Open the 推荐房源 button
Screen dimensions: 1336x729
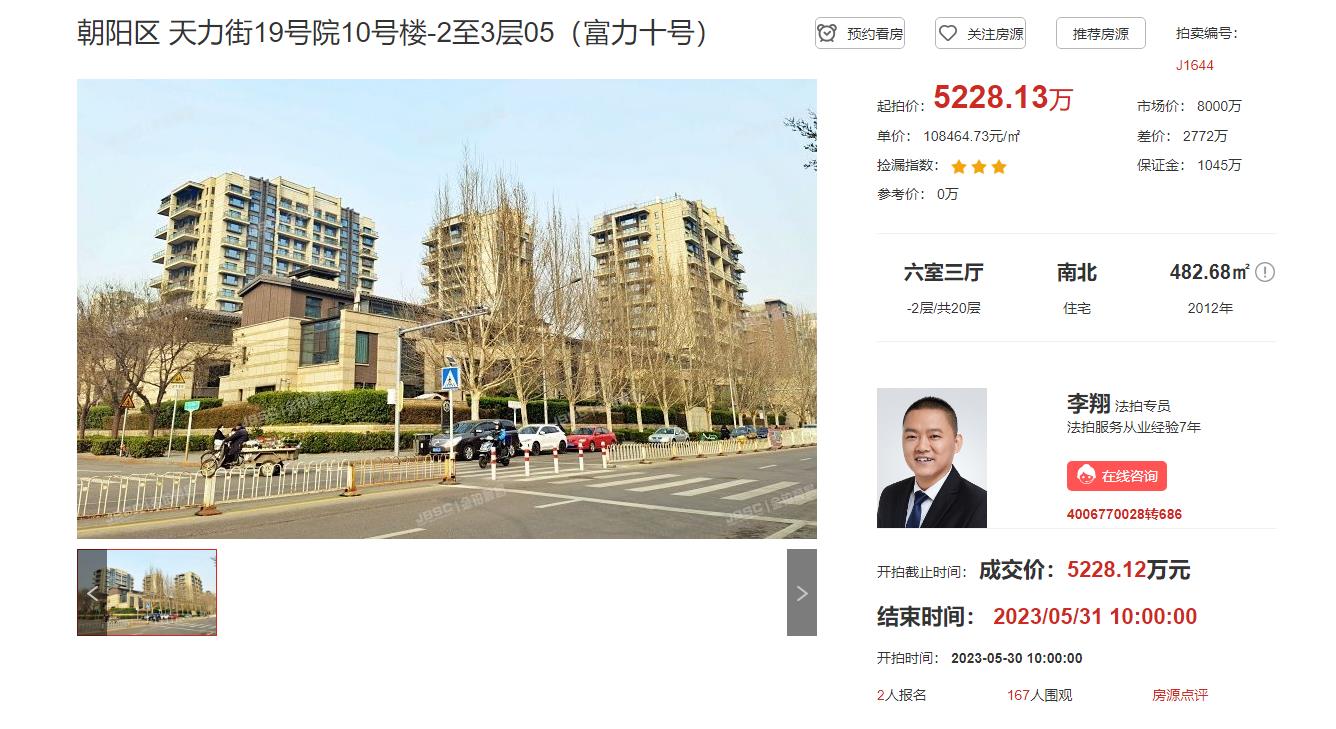pos(1101,33)
